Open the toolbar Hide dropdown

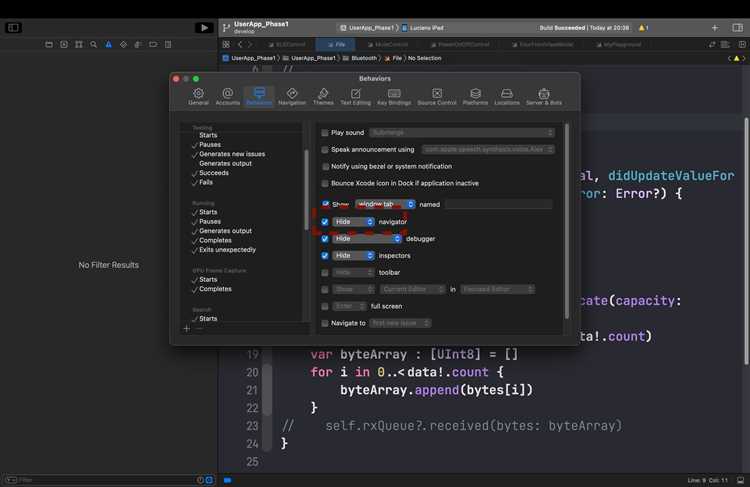click(x=353, y=273)
